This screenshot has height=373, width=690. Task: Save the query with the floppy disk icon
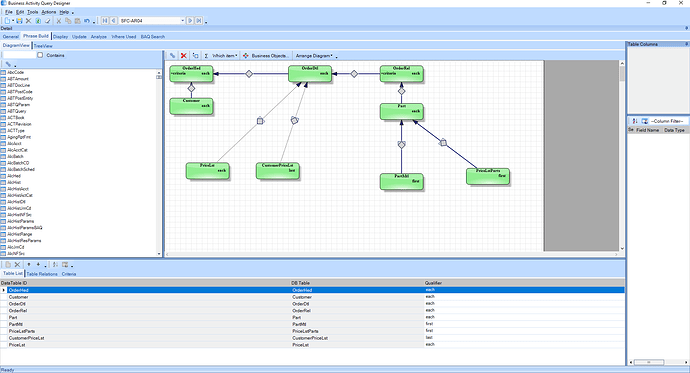[x=19, y=21]
